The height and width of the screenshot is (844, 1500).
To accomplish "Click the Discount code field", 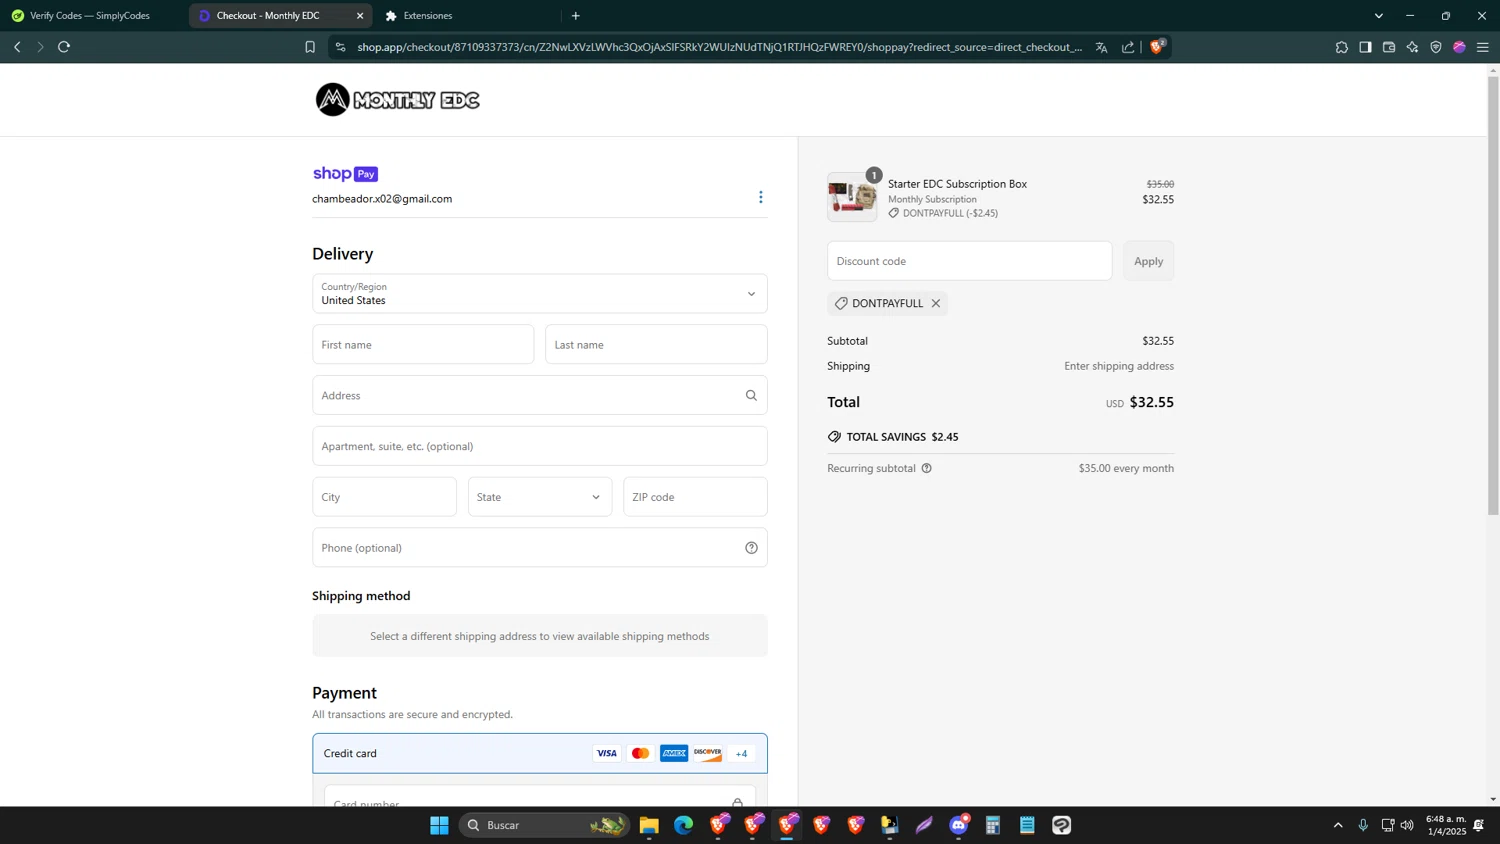I will click(x=969, y=261).
